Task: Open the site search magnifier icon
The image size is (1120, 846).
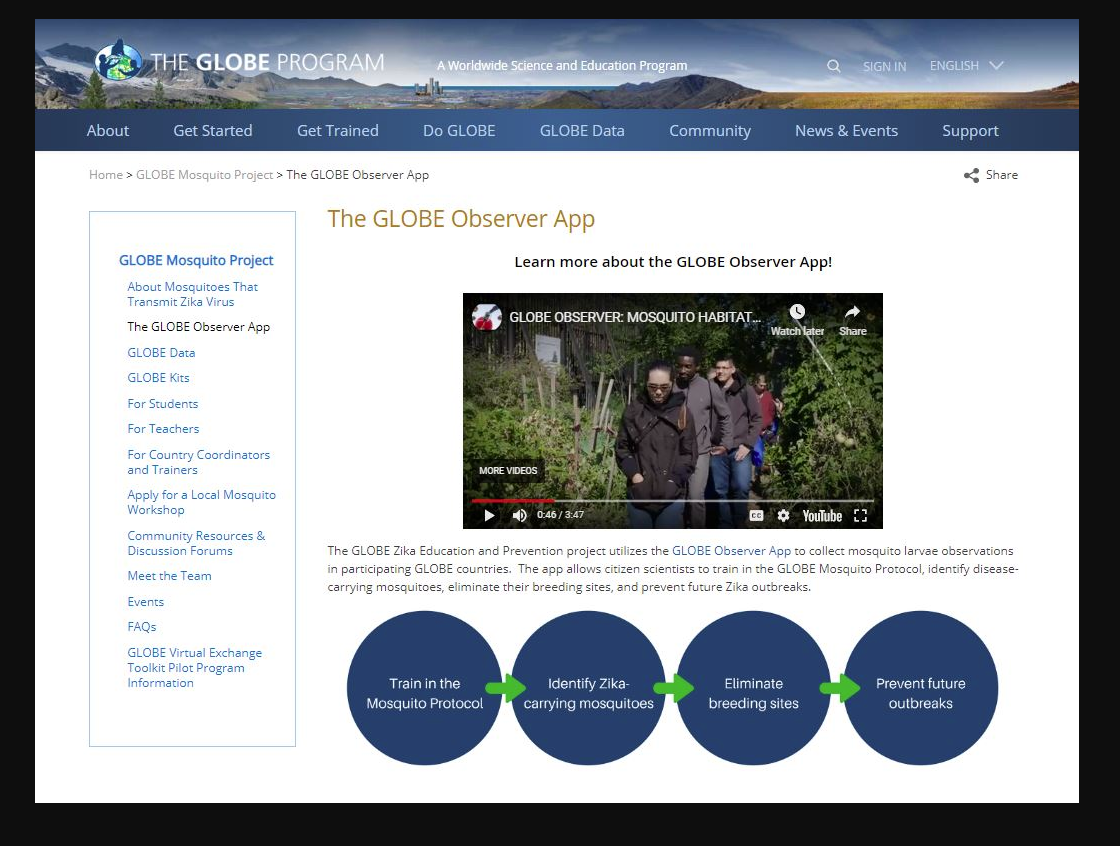Action: pyautogui.click(x=834, y=66)
